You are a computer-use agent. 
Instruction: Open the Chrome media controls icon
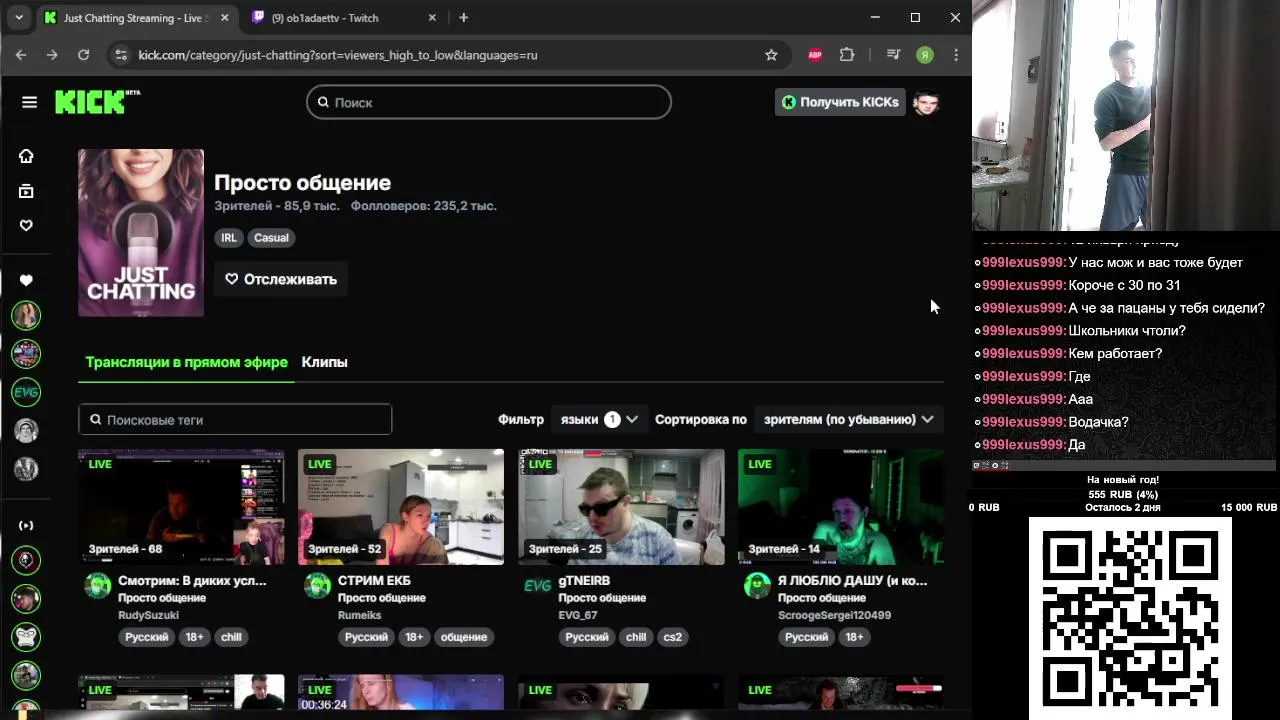(894, 55)
